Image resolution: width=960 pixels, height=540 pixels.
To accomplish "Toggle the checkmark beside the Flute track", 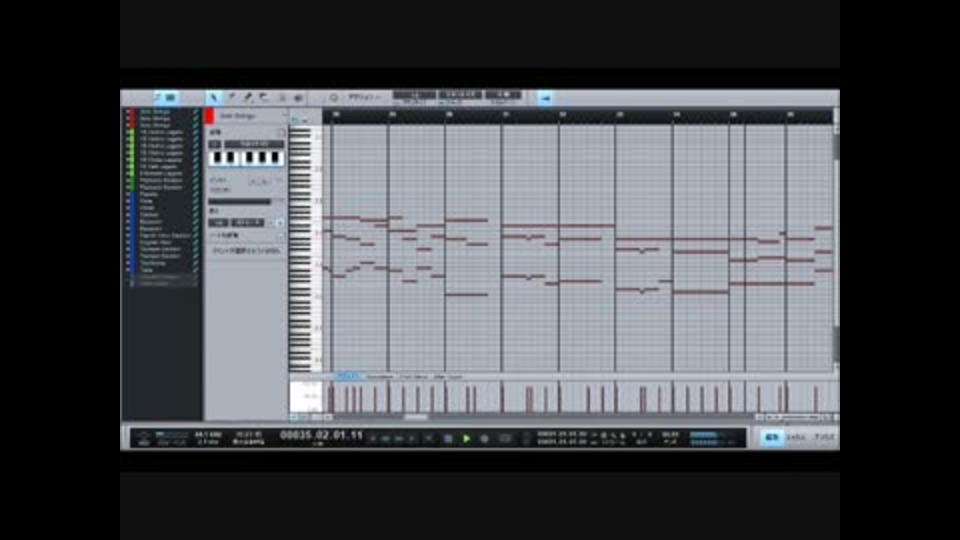I will (195, 201).
